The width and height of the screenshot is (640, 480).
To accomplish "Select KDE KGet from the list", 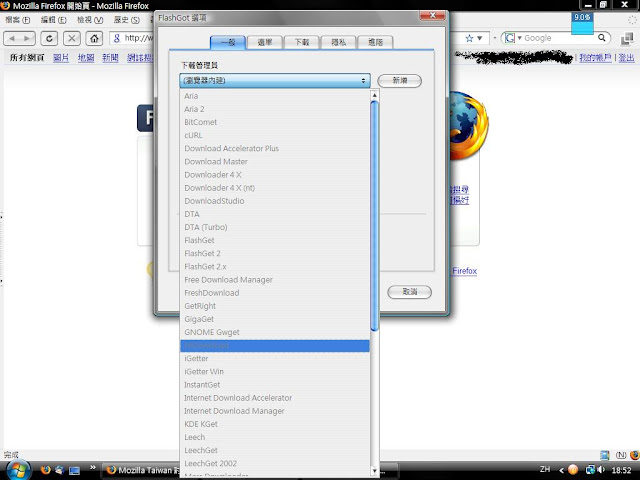I will coord(275,424).
